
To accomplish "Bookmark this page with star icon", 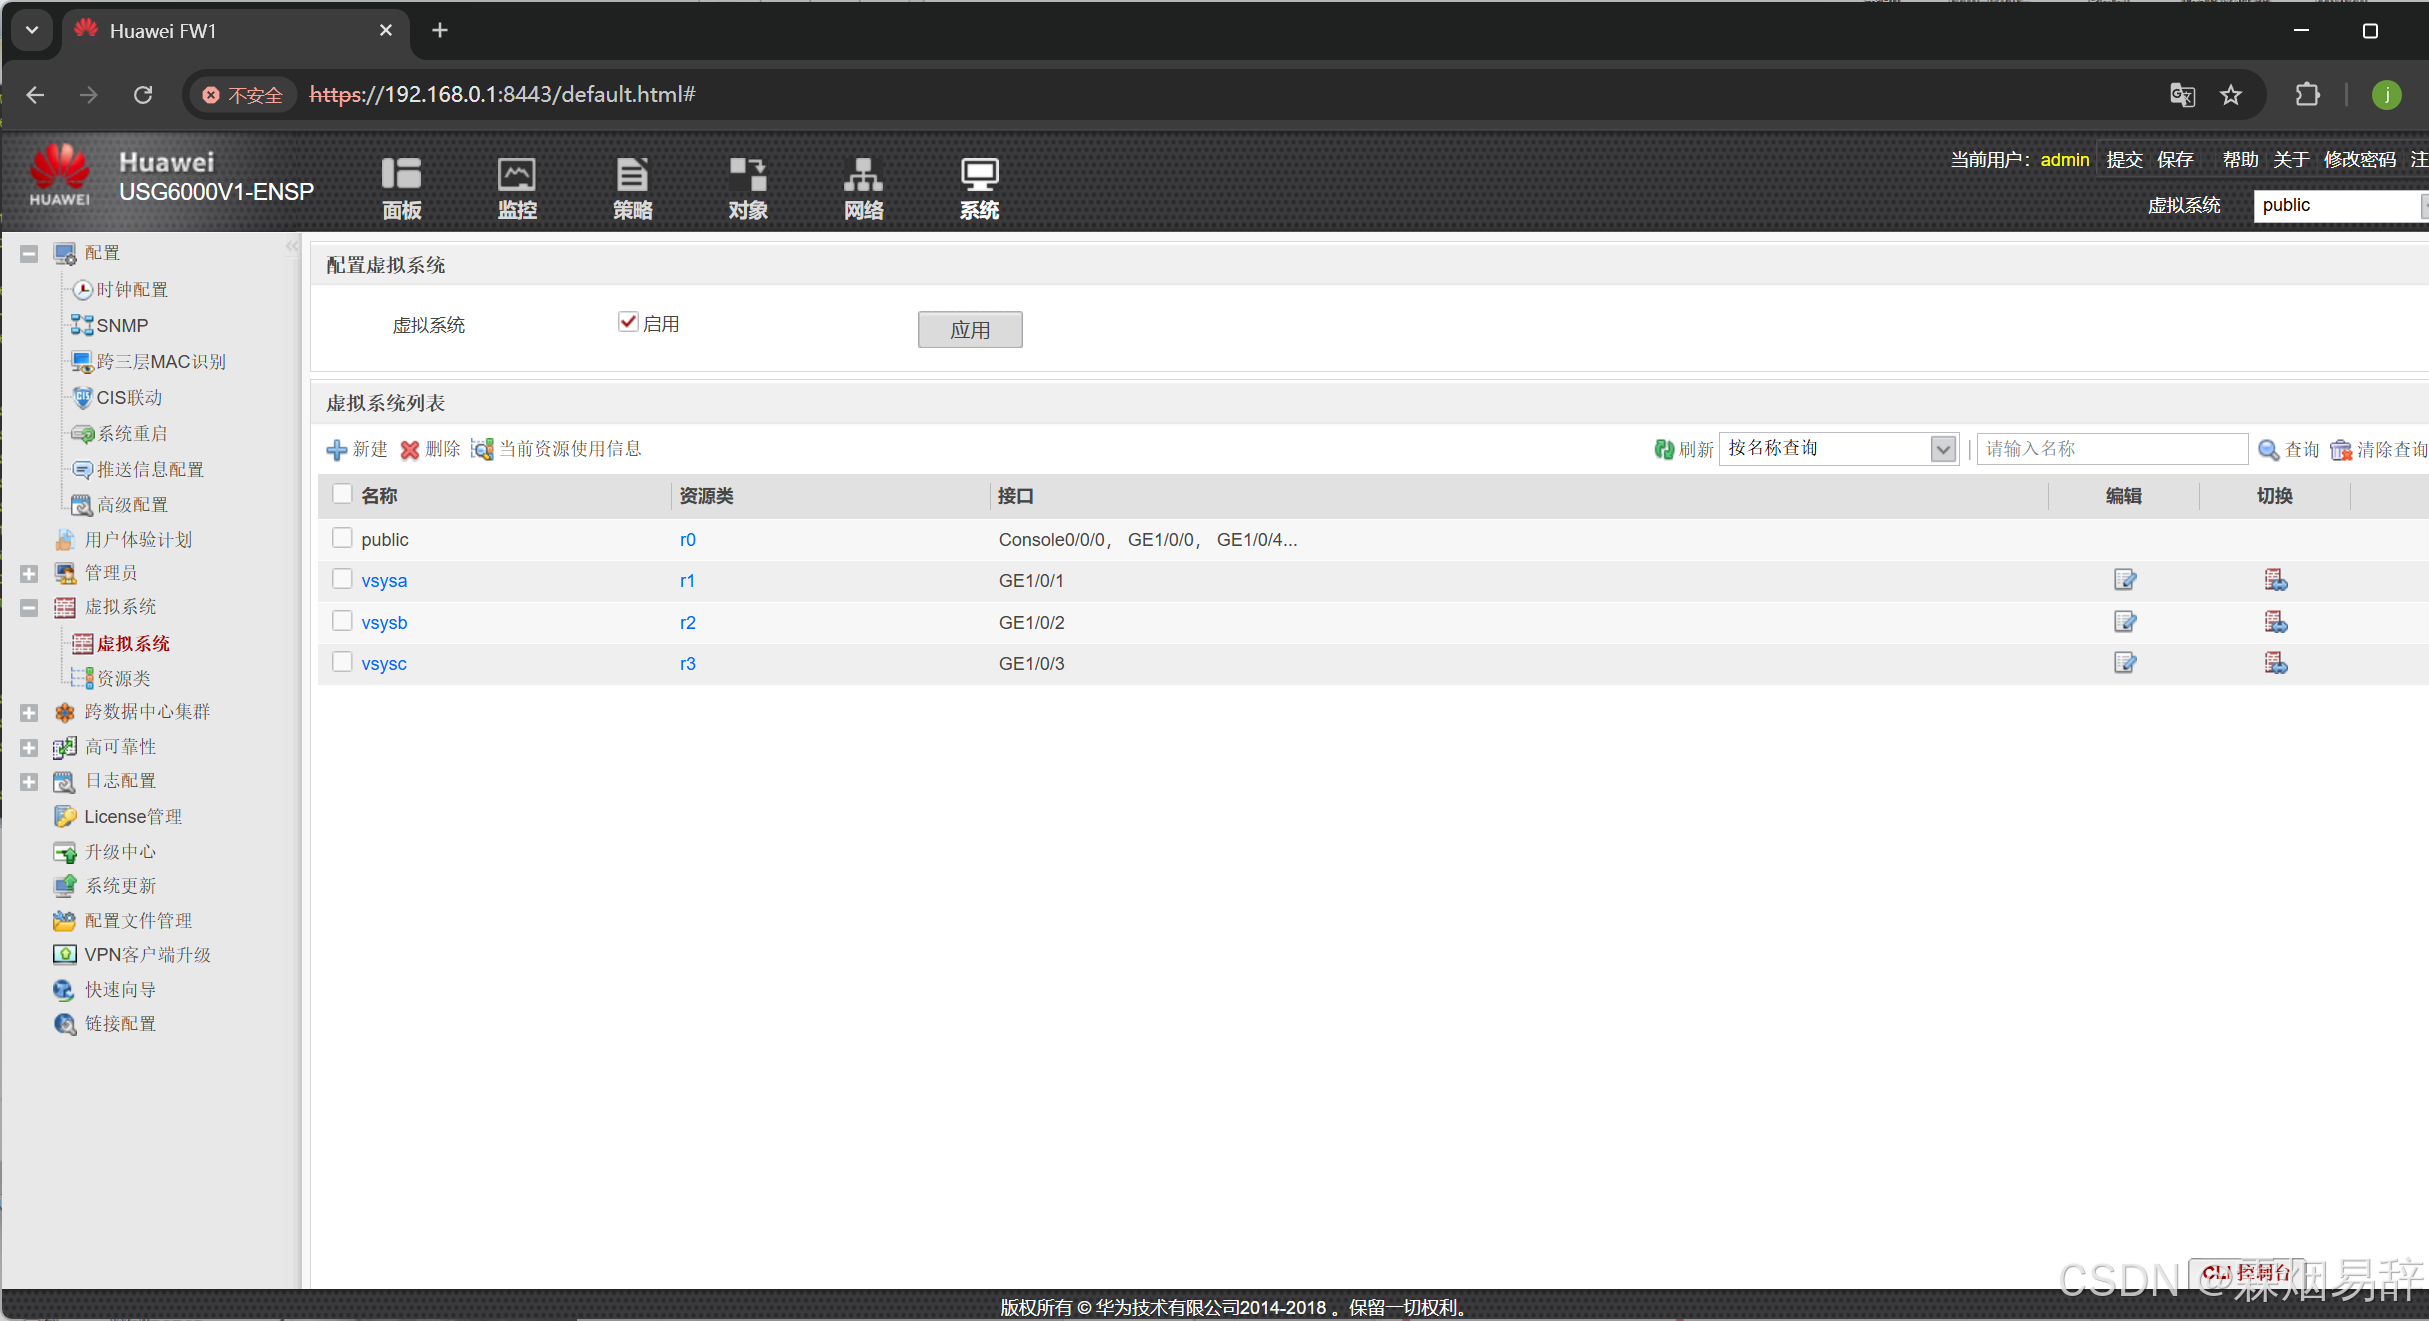I will coord(2231,95).
